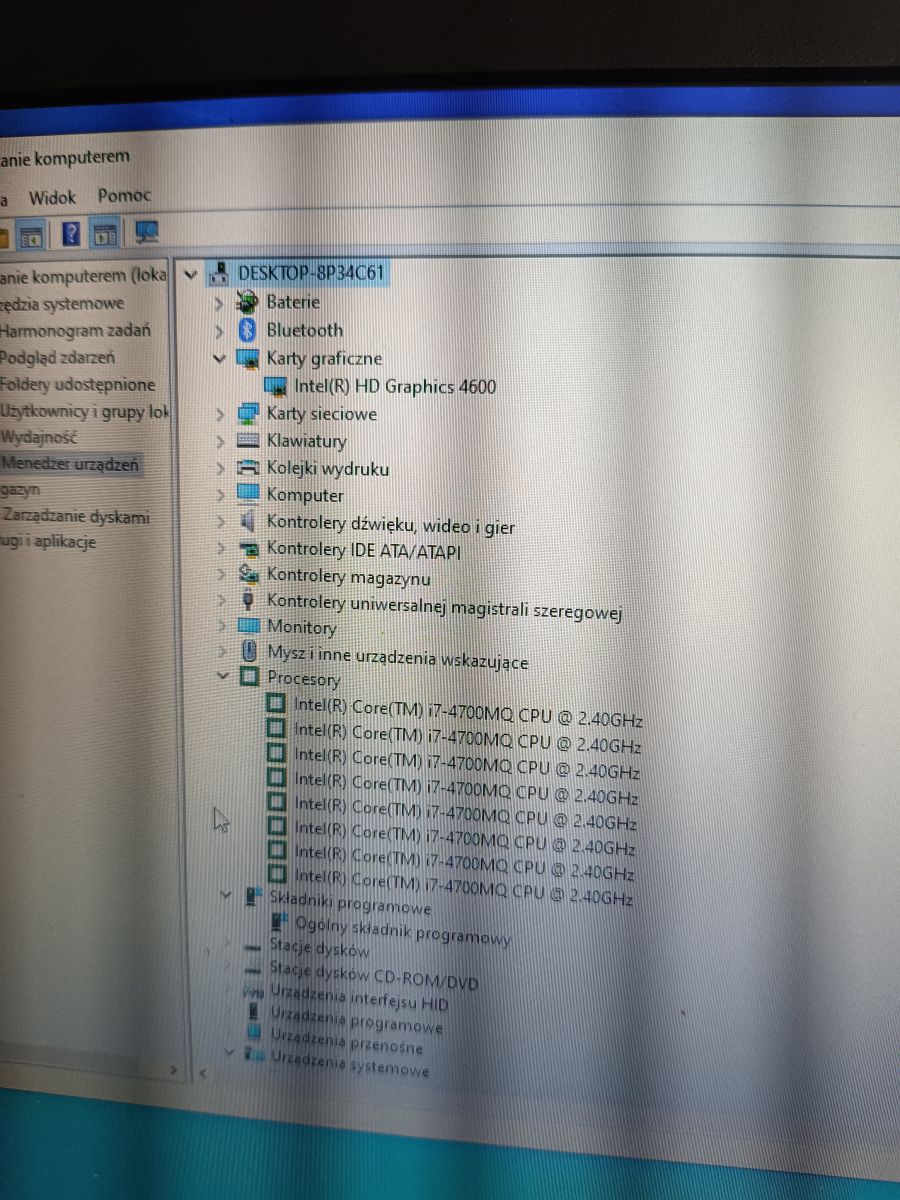Select Urządzenia programowe category

[357, 1021]
